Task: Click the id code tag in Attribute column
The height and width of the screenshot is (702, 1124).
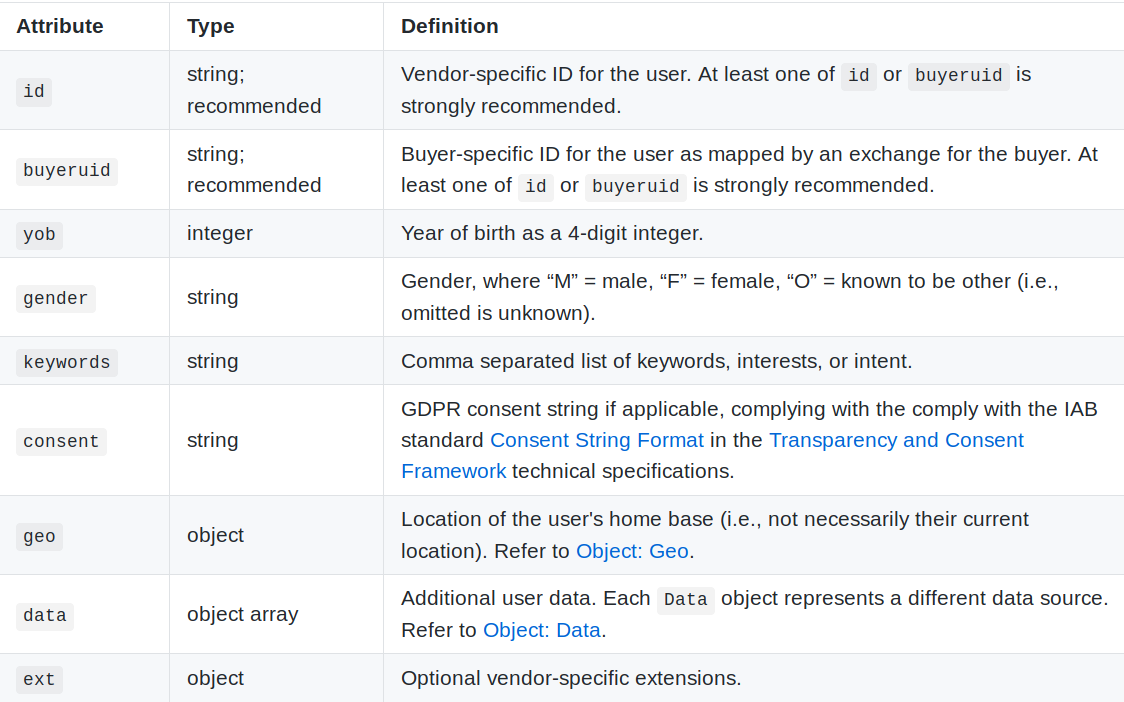Action: coord(34,91)
